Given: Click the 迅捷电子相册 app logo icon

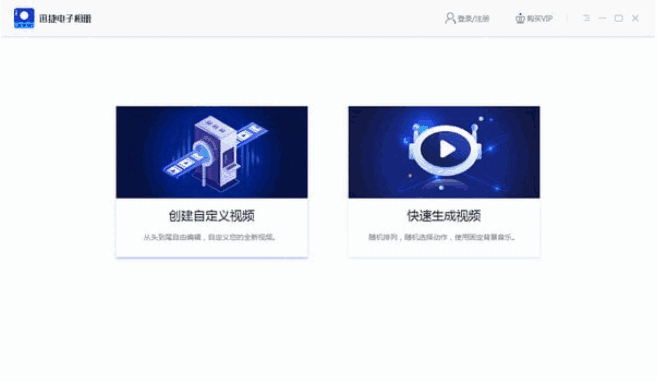Looking at the screenshot, I should click(x=24, y=18).
